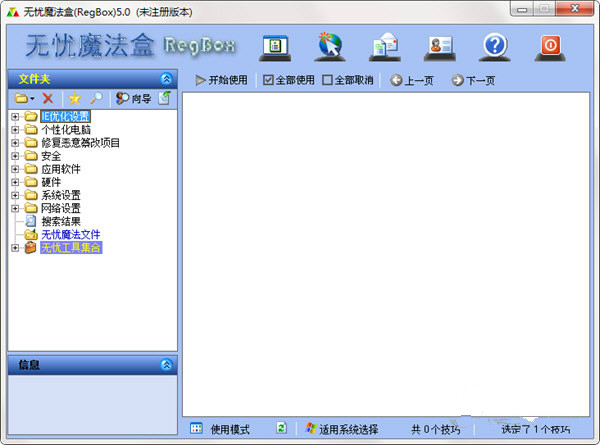Expand the 硬件 tree node
This screenshot has height=445, width=600.
point(15,182)
